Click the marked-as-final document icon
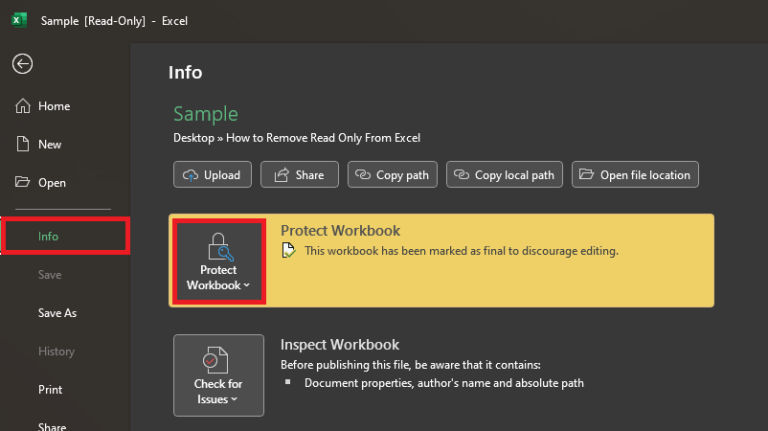 tap(288, 250)
